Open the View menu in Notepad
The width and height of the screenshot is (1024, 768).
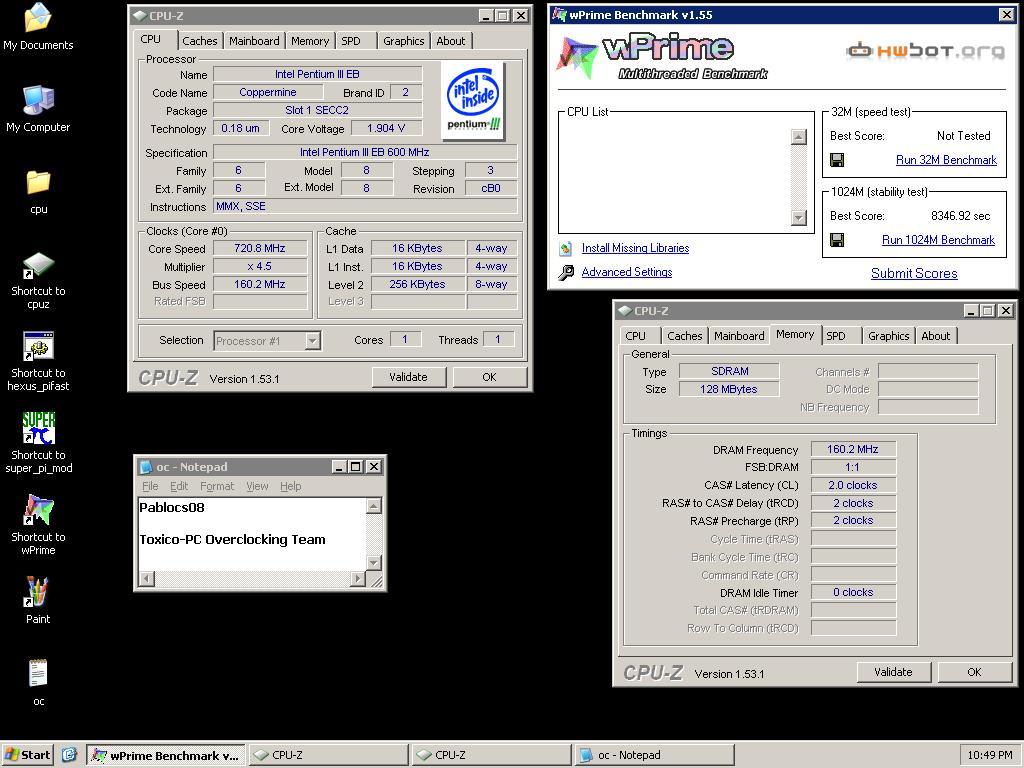[x=257, y=486]
